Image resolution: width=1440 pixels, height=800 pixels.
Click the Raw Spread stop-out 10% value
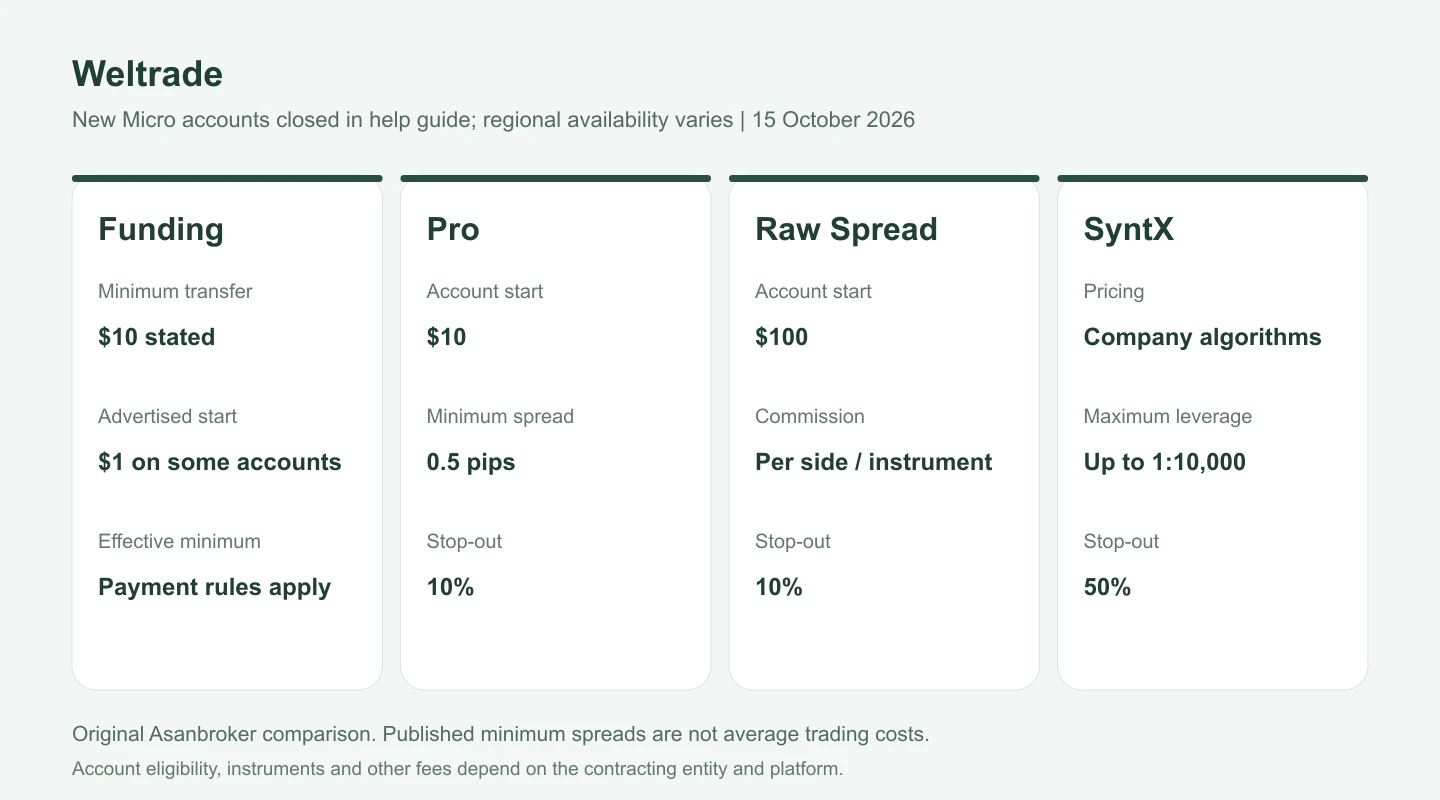(x=779, y=587)
